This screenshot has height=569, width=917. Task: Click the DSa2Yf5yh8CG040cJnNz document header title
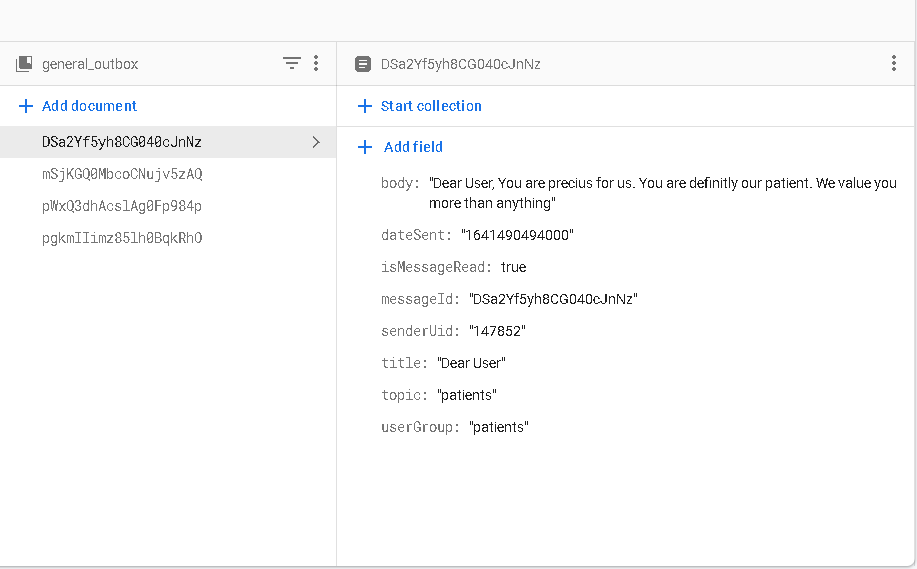(460, 64)
